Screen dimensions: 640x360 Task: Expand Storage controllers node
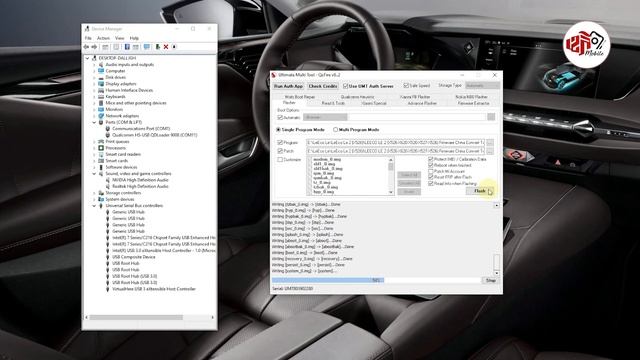[x=94, y=193]
